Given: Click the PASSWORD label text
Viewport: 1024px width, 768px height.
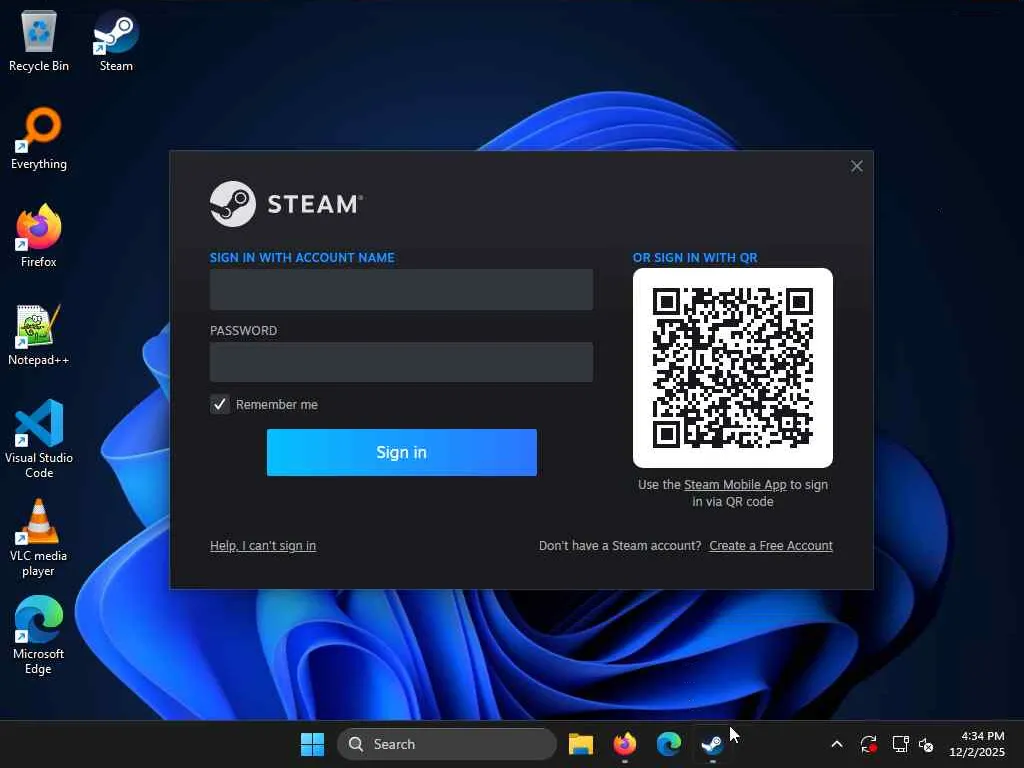Looking at the screenshot, I should click(243, 330).
